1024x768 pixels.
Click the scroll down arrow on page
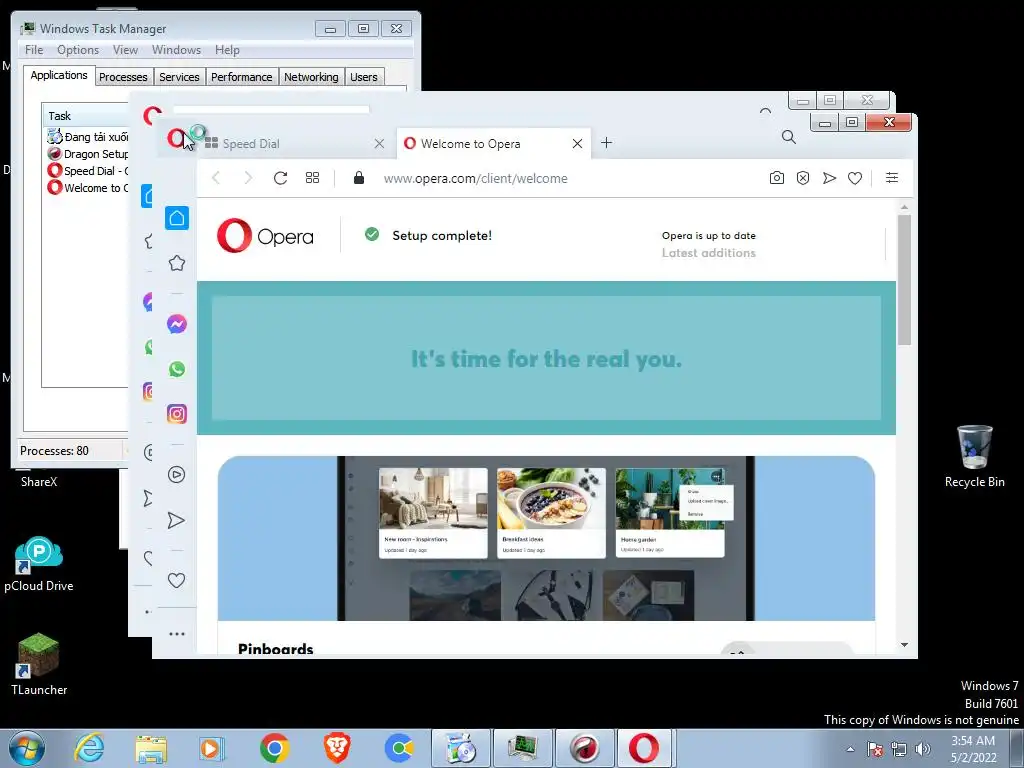point(904,645)
